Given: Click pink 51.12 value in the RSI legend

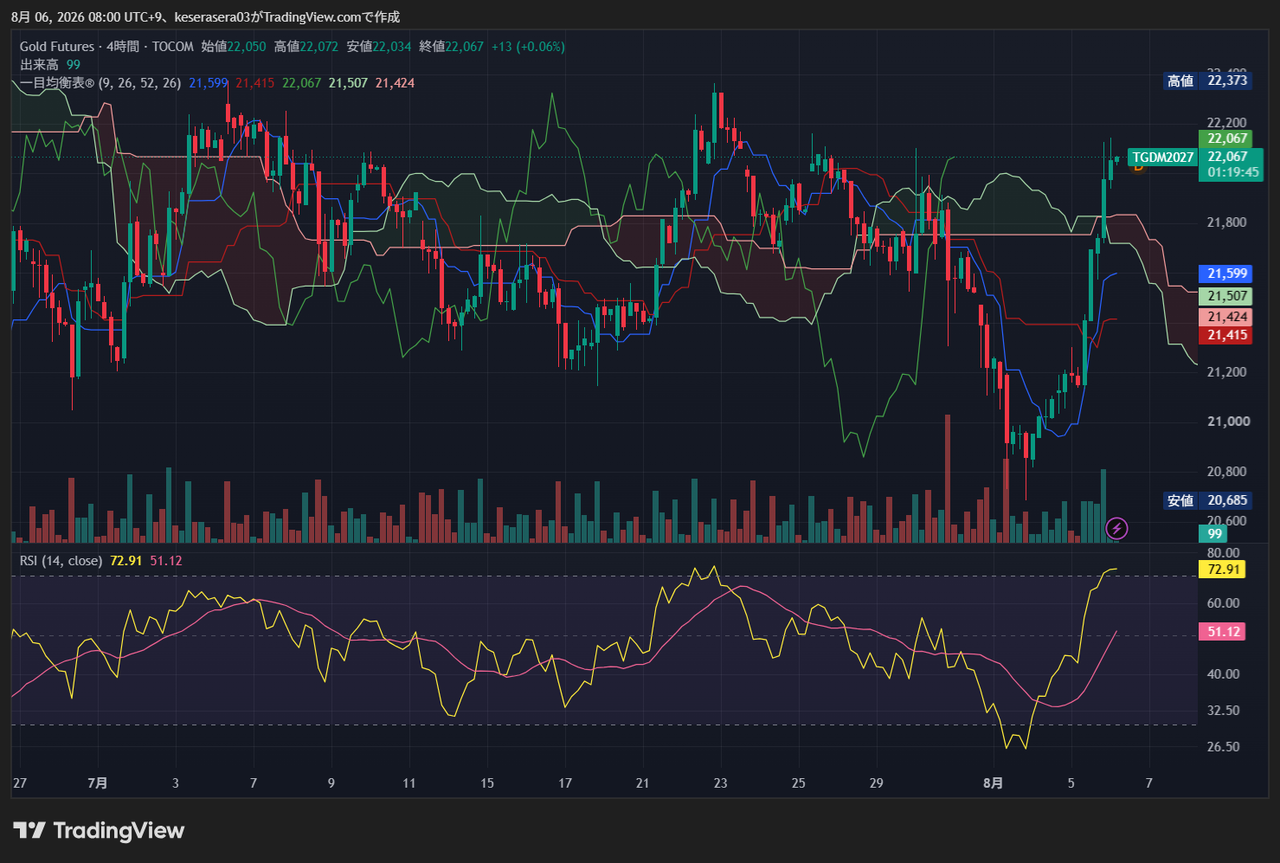Looking at the screenshot, I should click(166, 561).
